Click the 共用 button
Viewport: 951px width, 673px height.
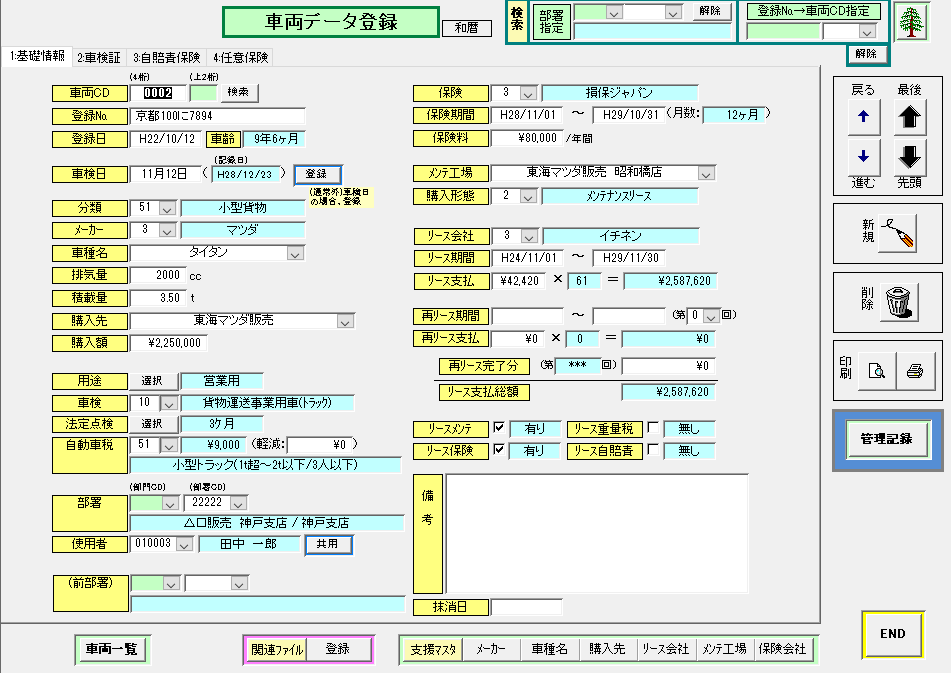tap(328, 544)
